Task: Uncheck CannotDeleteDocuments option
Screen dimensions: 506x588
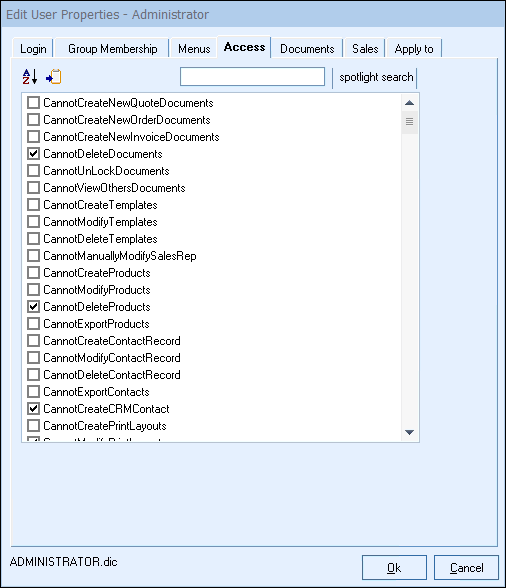Action: coord(33,154)
